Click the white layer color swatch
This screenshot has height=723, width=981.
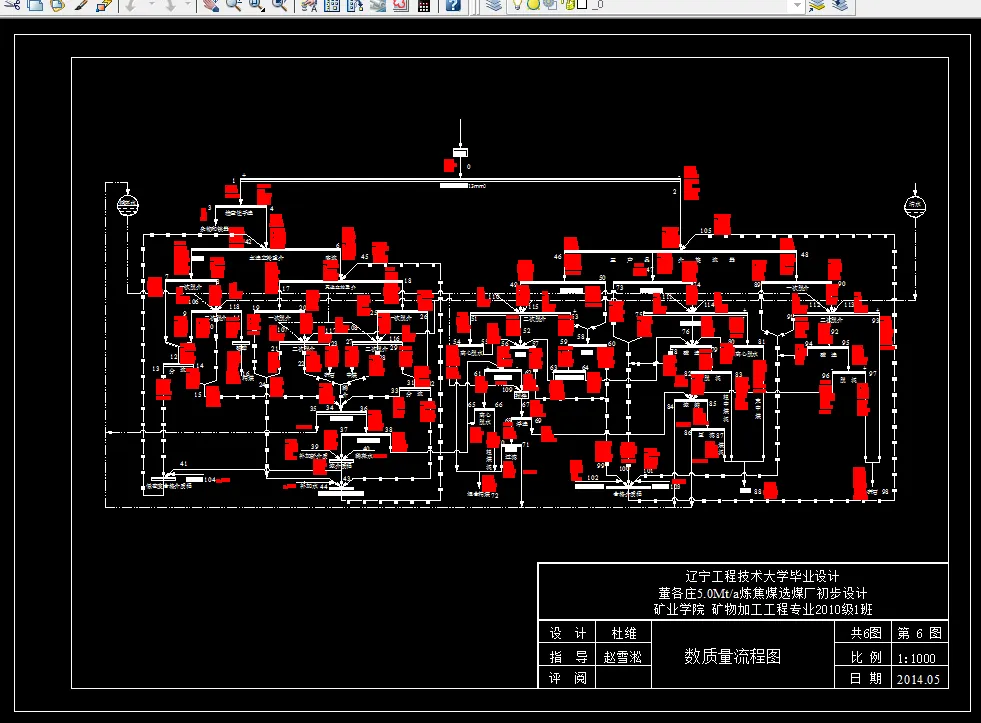click(582, 4)
